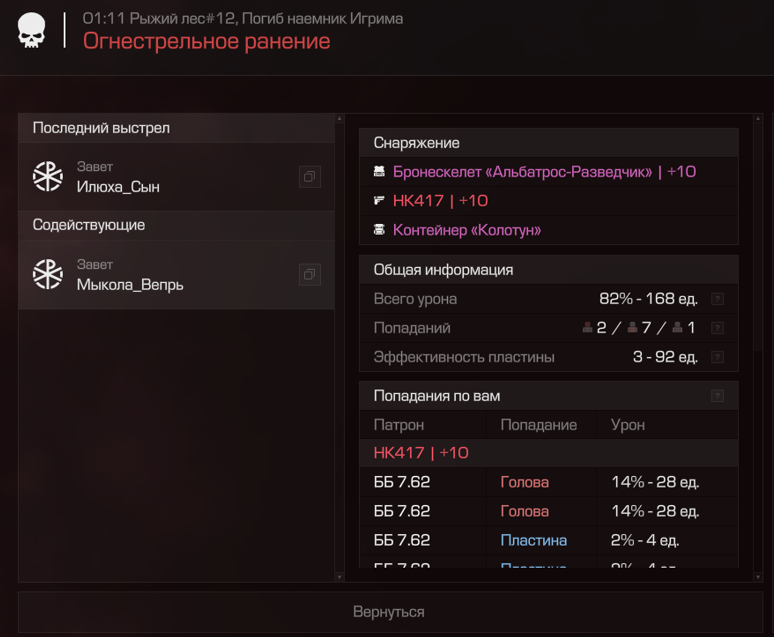Open help tooltip for Всего урона
Image resolution: width=774 pixels, height=637 pixels.
[717, 299]
